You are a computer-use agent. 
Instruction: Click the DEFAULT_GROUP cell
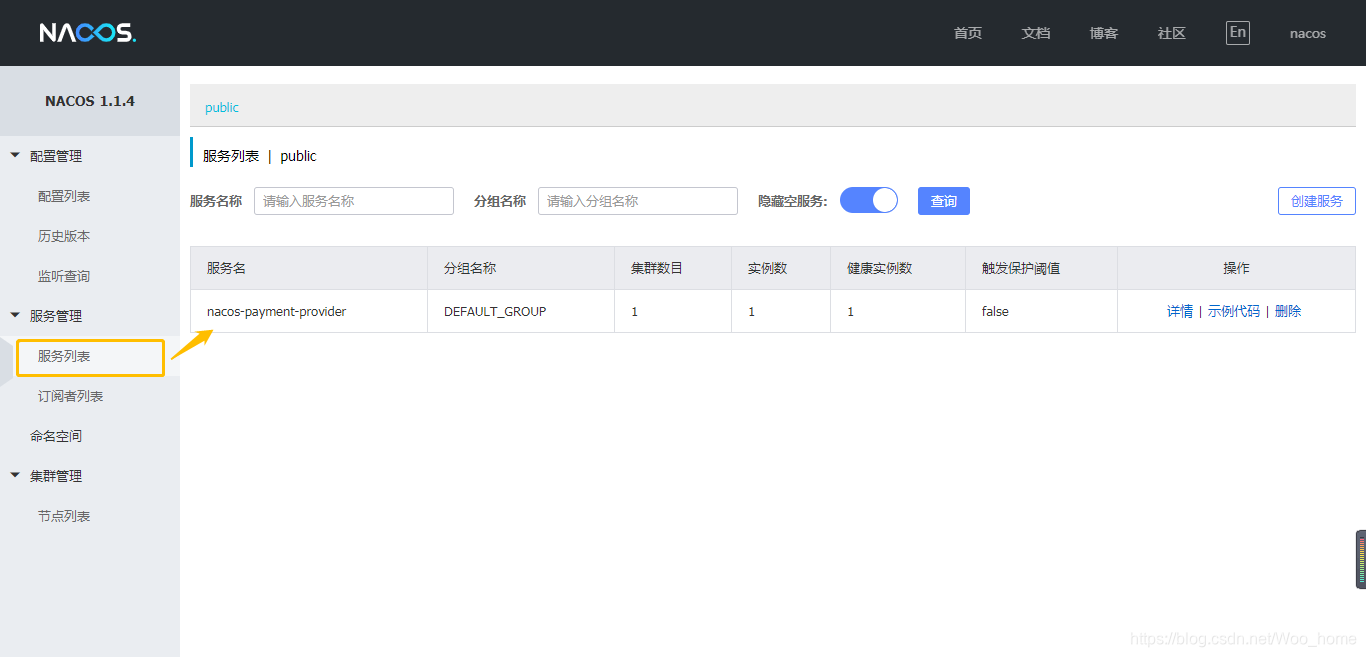pos(521,311)
